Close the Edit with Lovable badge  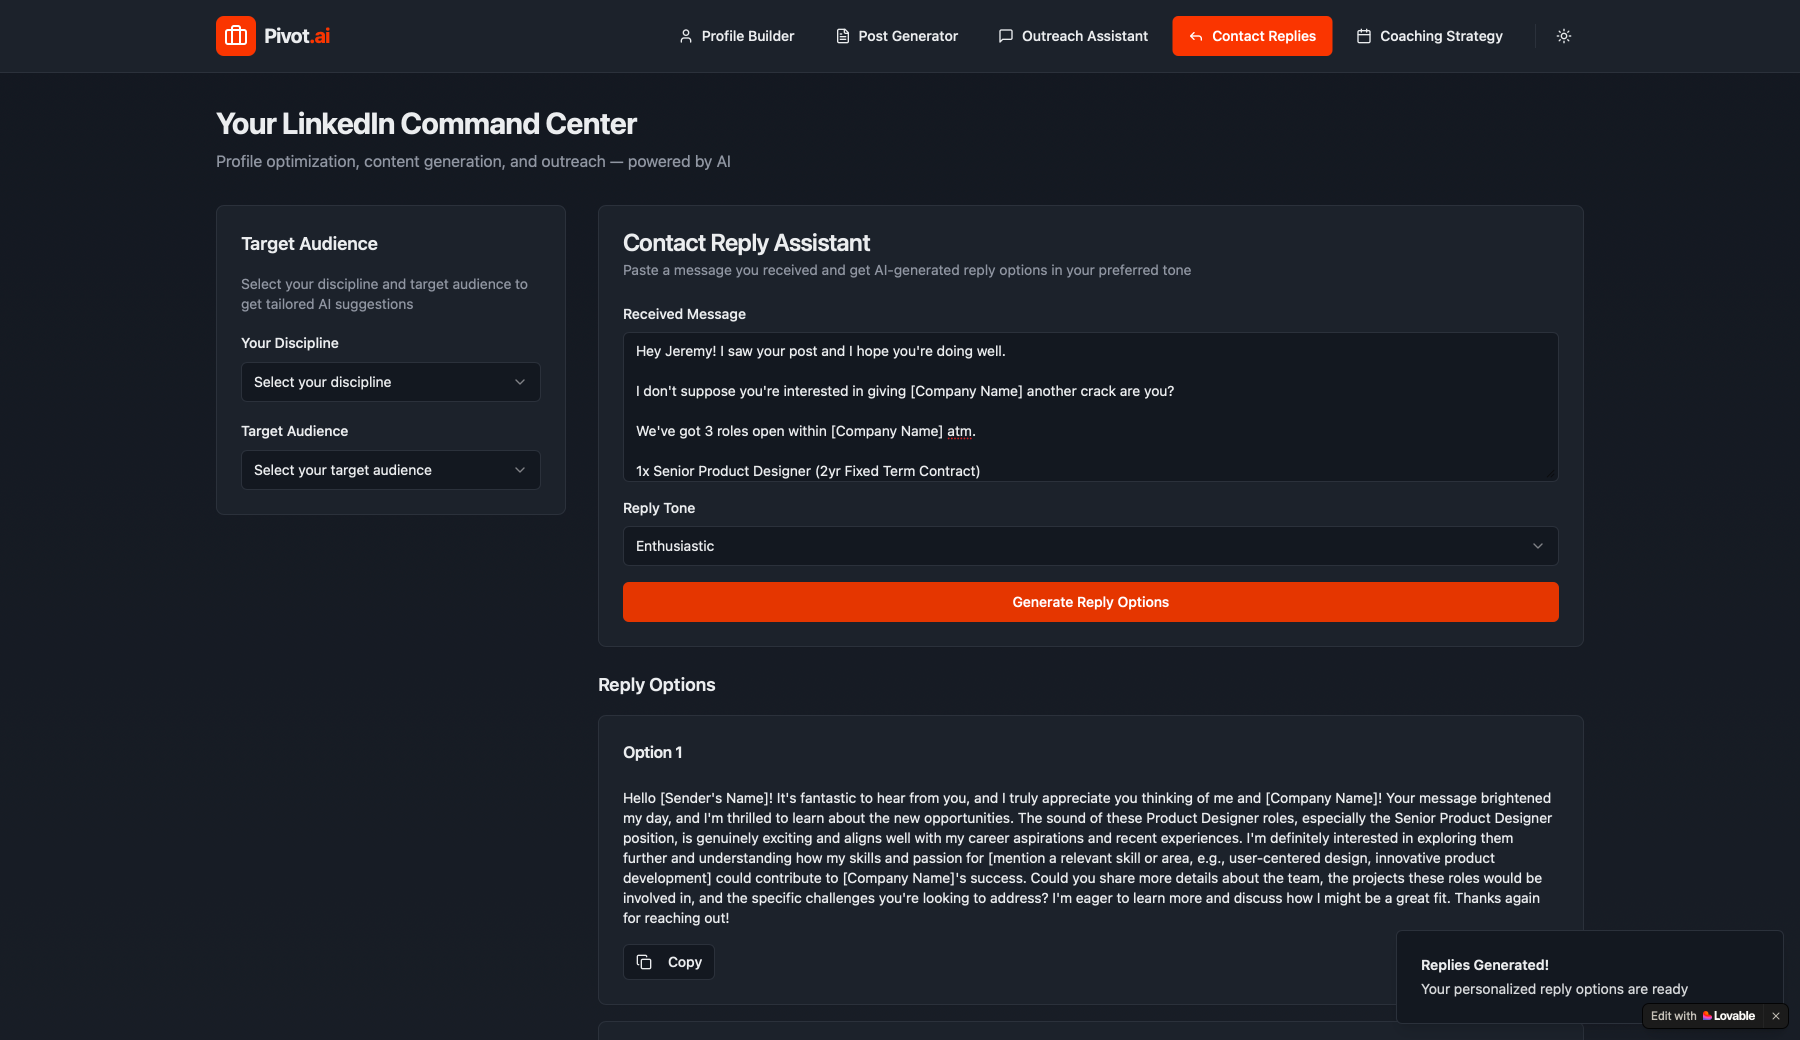1776,1016
